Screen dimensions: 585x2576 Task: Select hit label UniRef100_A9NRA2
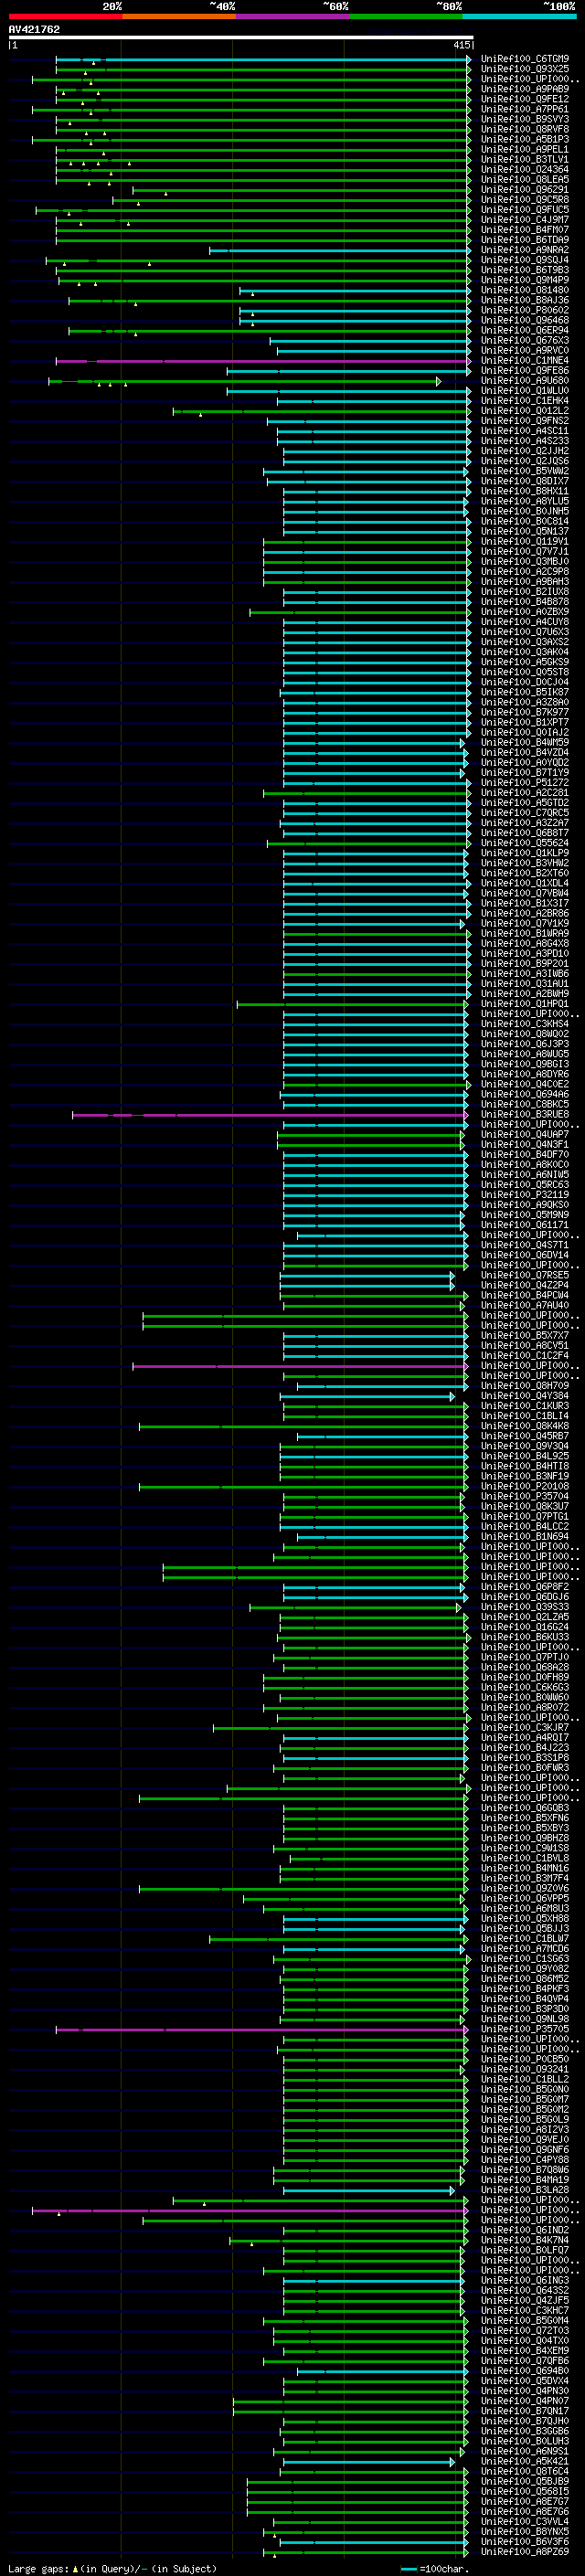(x=525, y=250)
